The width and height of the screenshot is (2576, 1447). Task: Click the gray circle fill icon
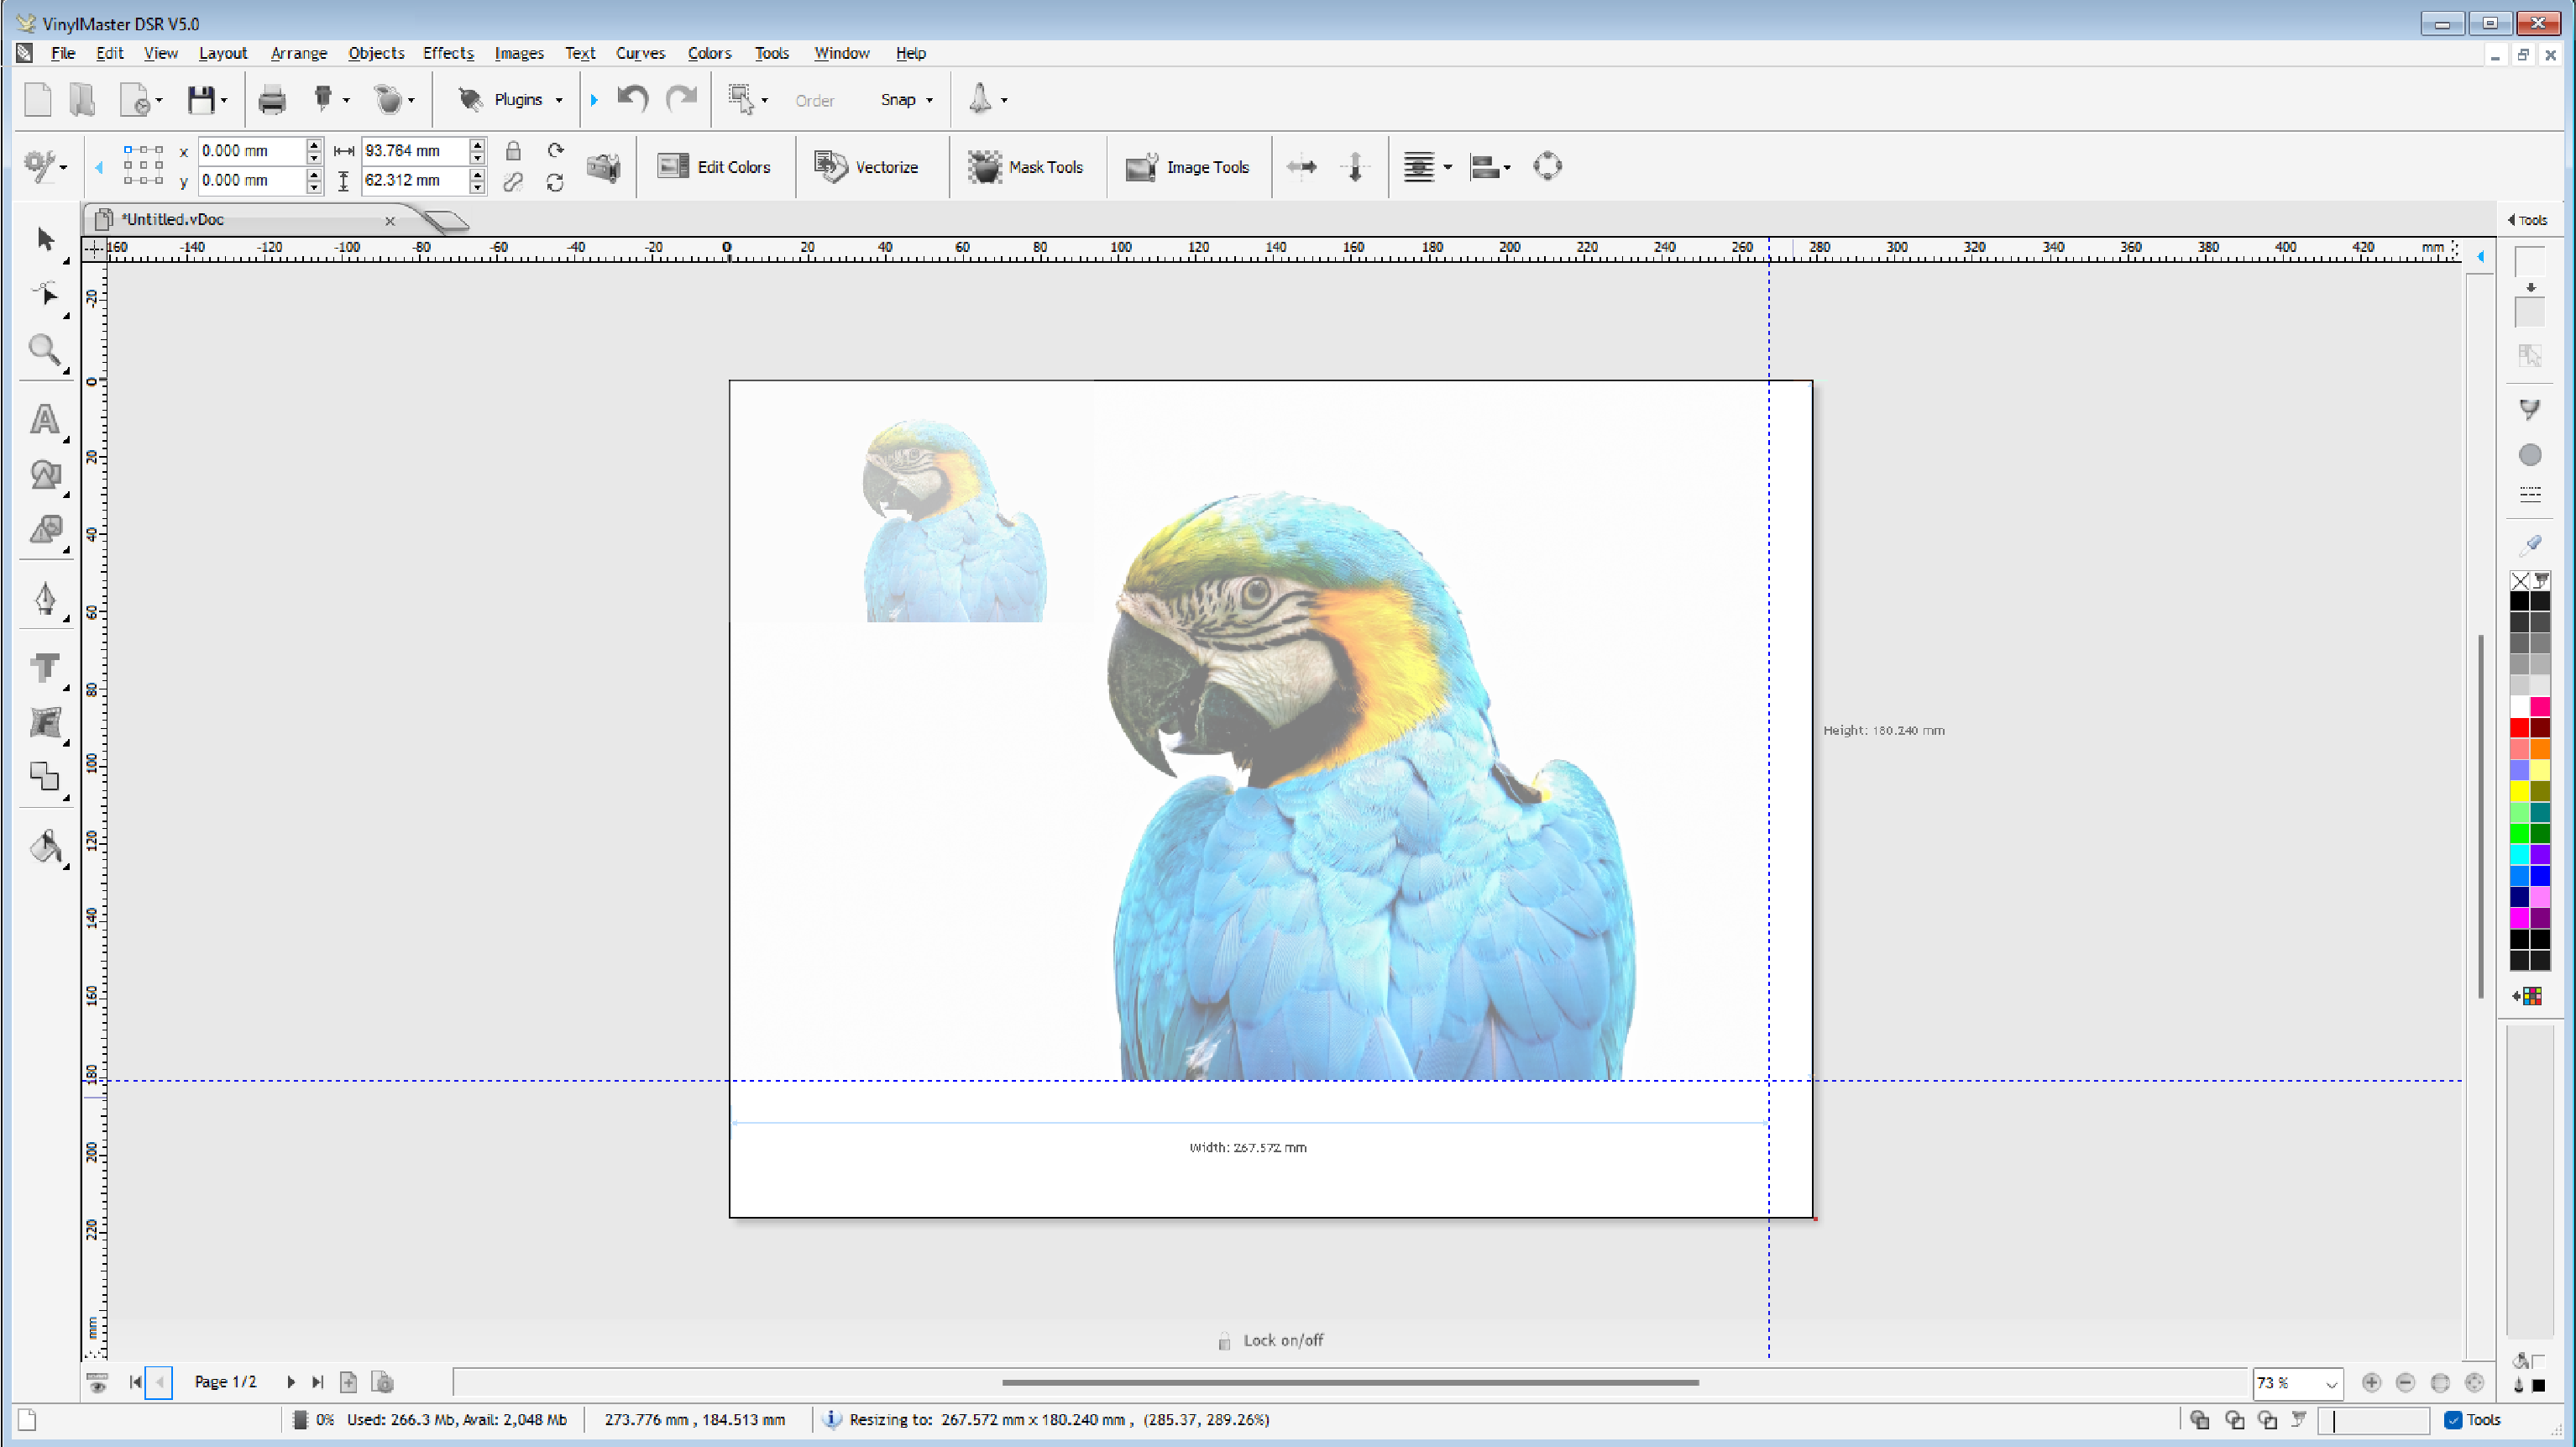pyautogui.click(x=2530, y=455)
